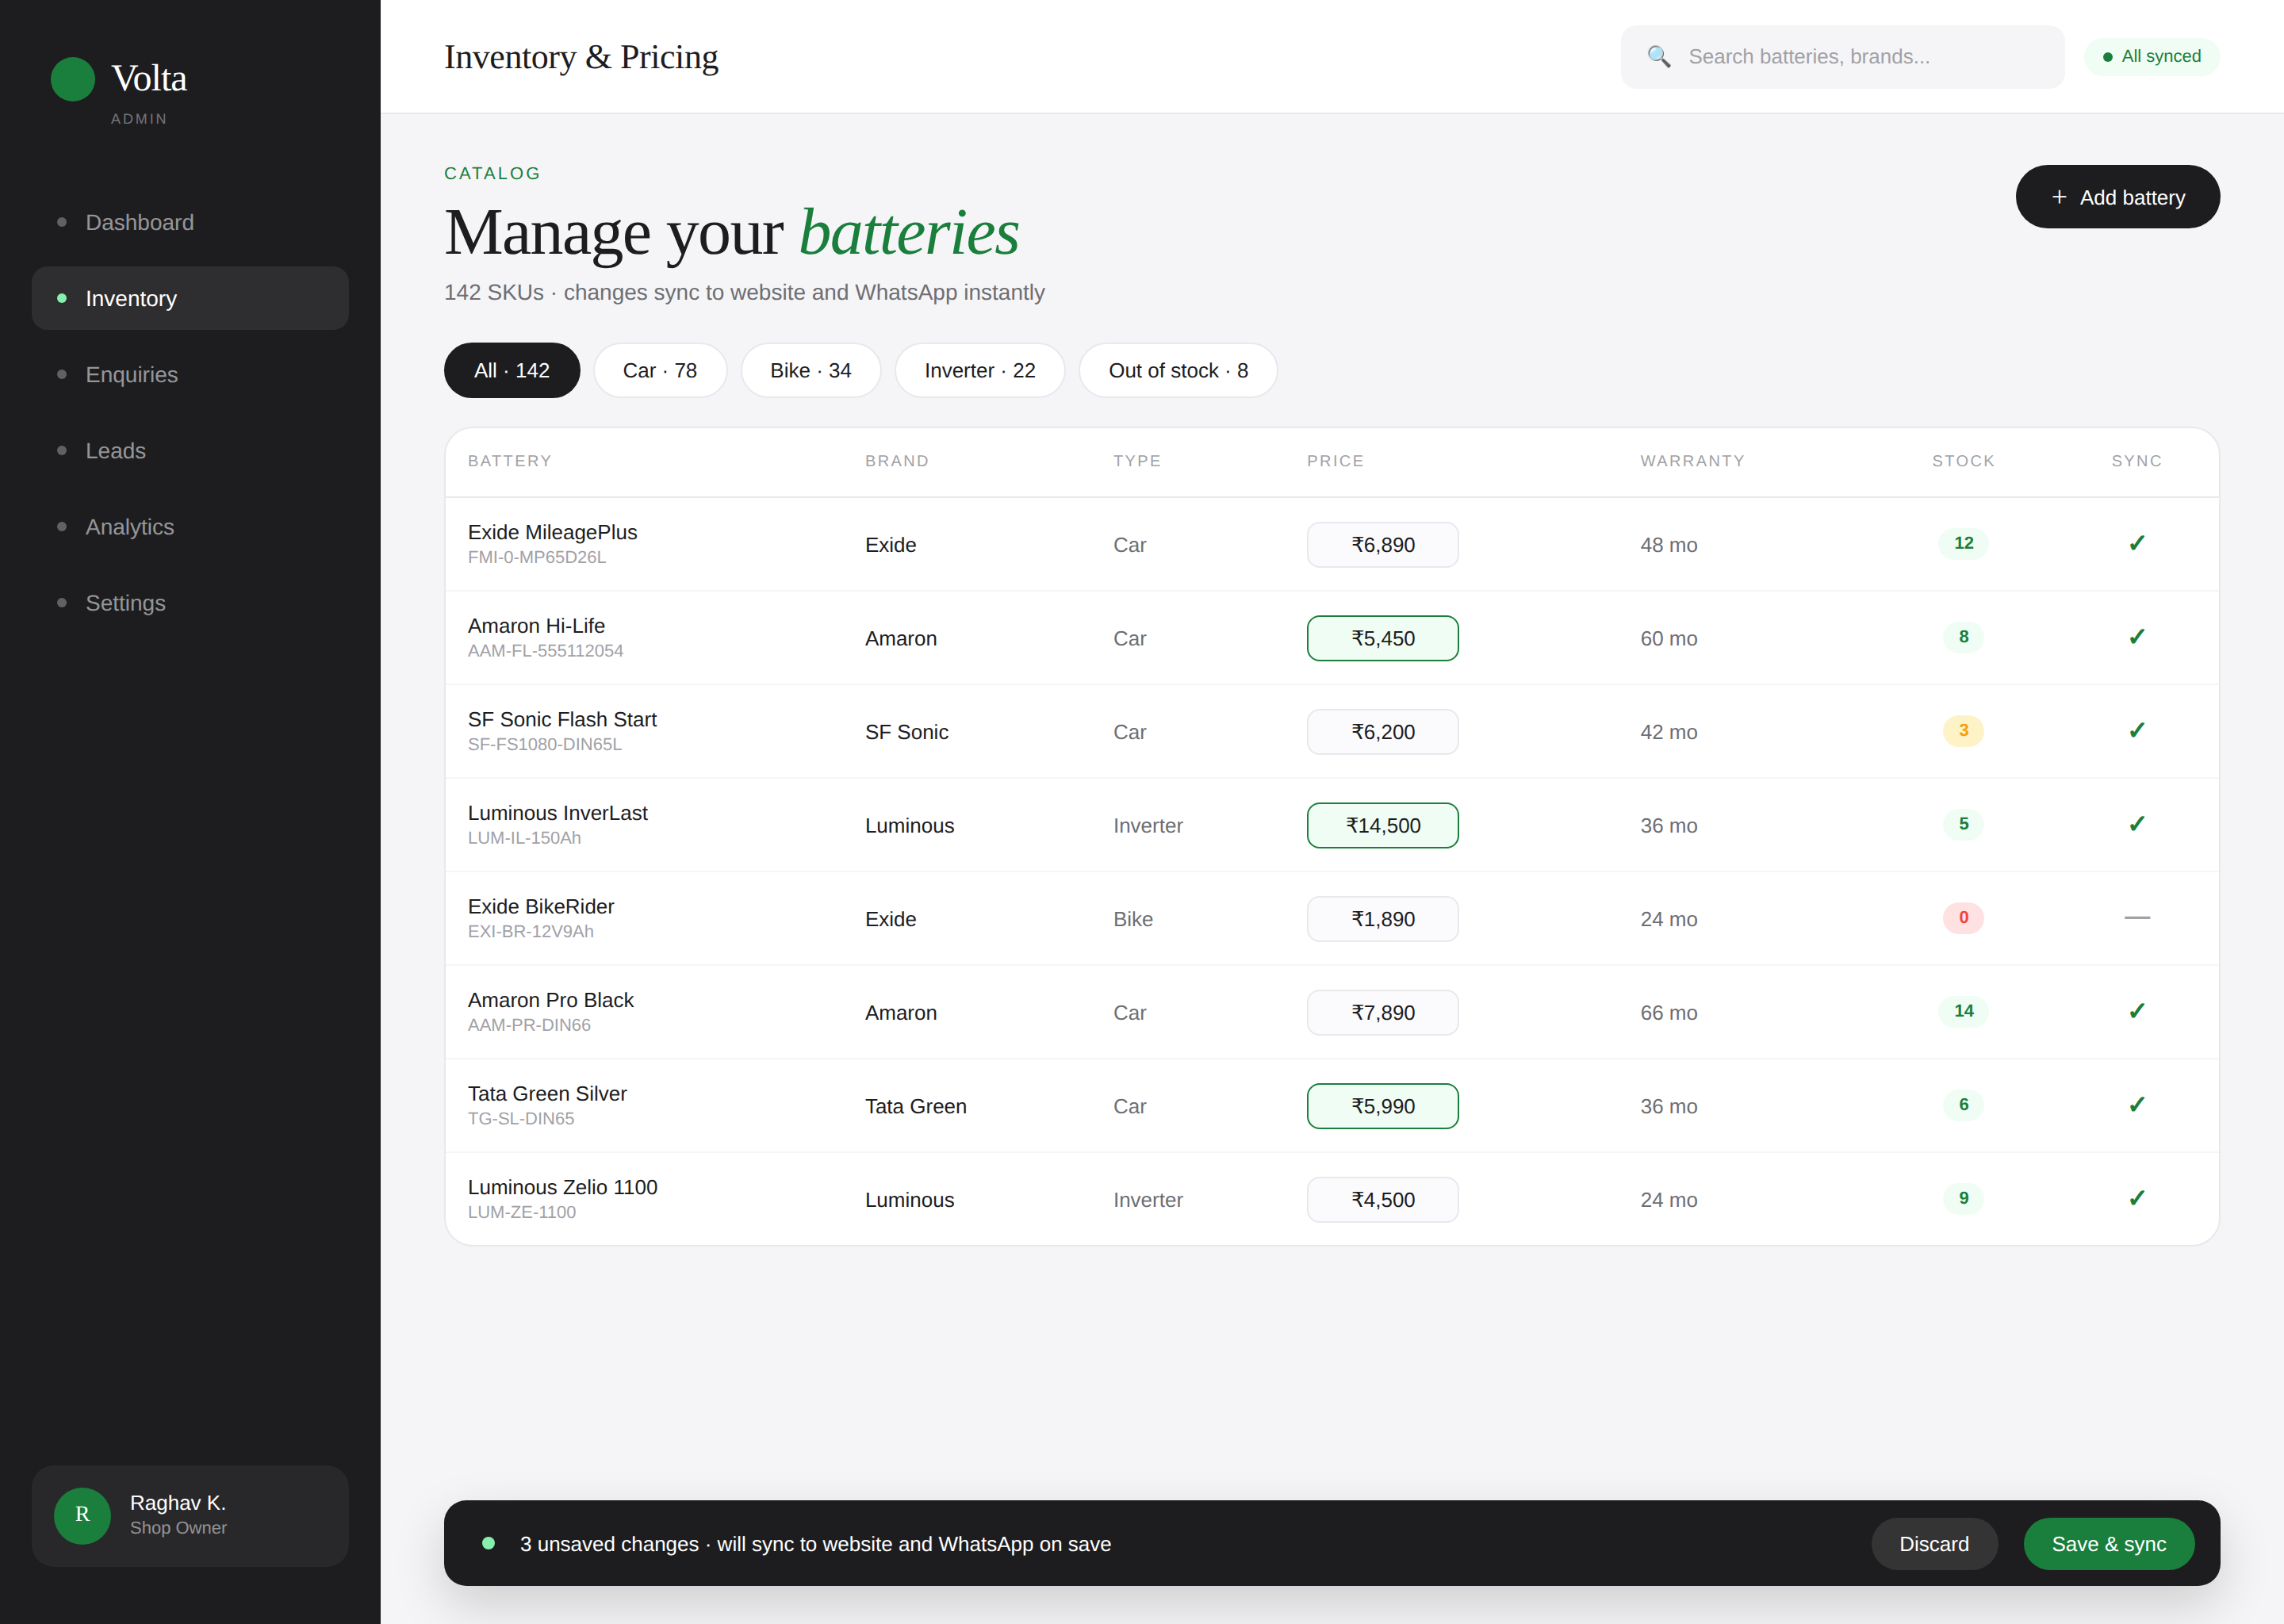This screenshot has height=1624, width=2284.
Task: Click zero stock badge for Exide BikeRider
Action: pos(1963,918)
